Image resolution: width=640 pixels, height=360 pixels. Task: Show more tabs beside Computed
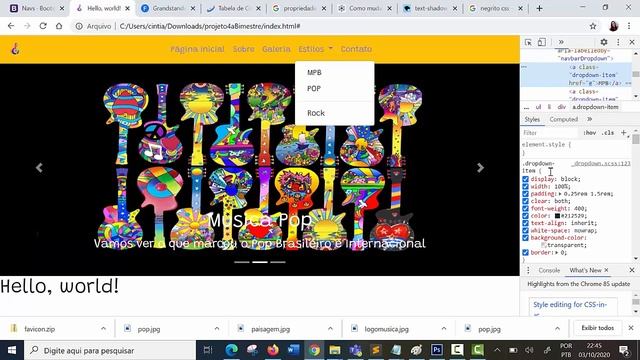[589, 119]
